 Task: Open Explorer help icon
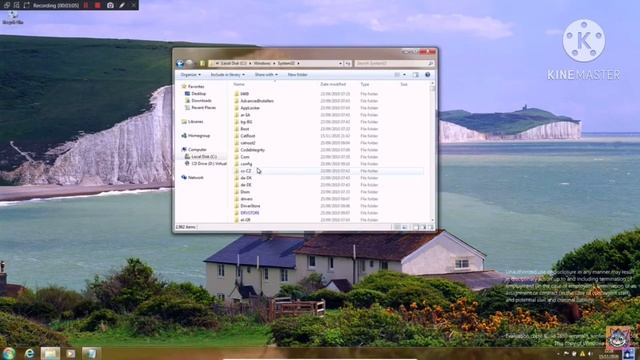[427, 75]
